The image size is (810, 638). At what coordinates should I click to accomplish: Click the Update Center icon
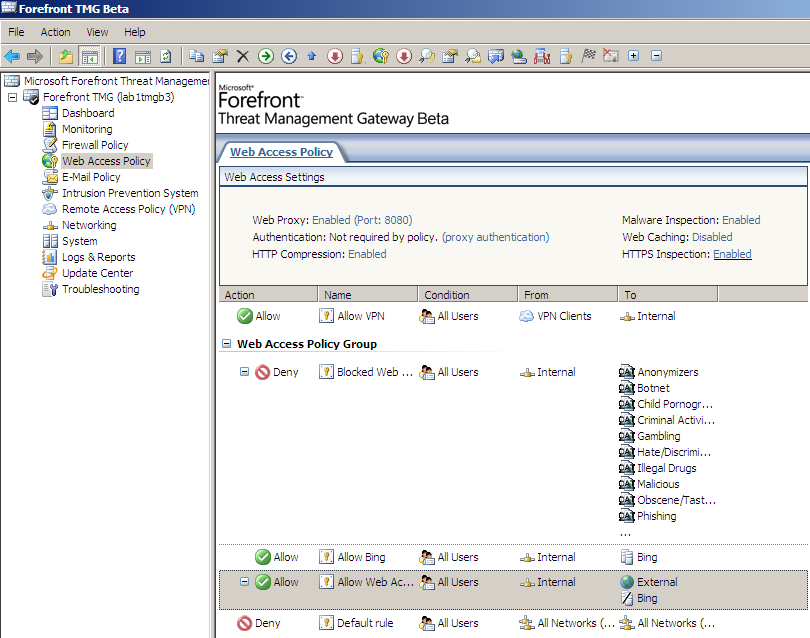[50, 273]
